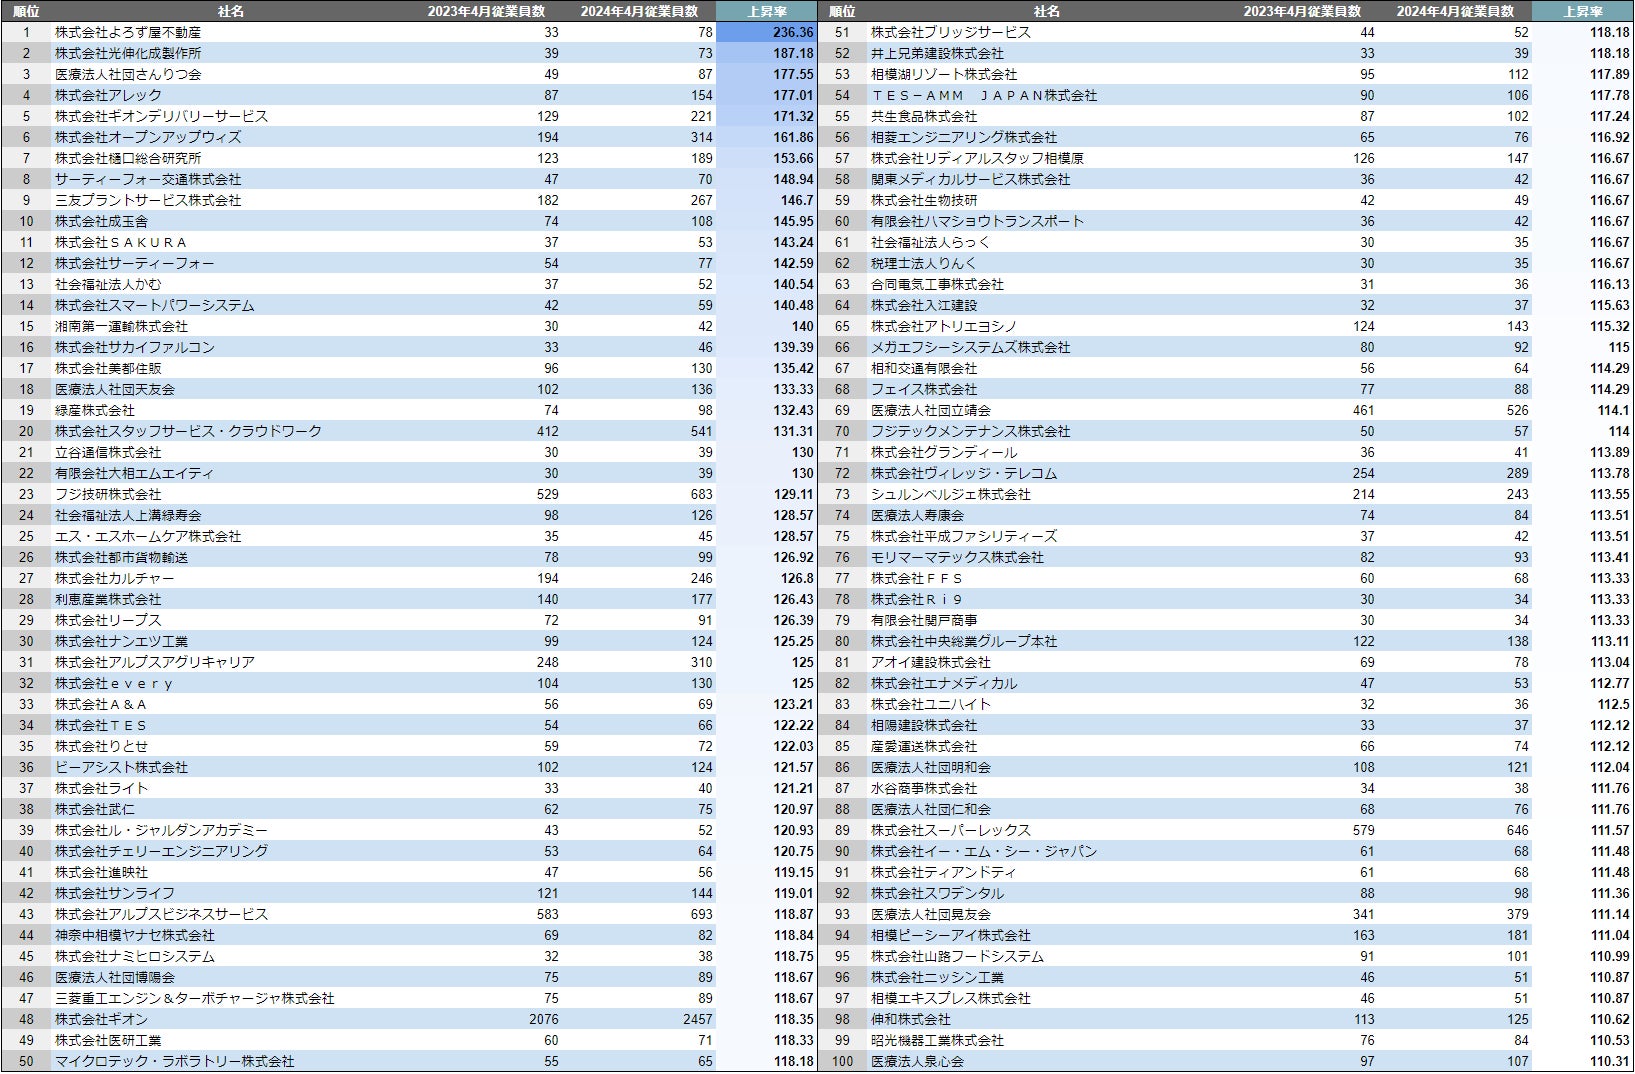1635x1074 pixels.
Task: Click 井上兄弟建設株式会社 name cell
Action: point(937,53)
